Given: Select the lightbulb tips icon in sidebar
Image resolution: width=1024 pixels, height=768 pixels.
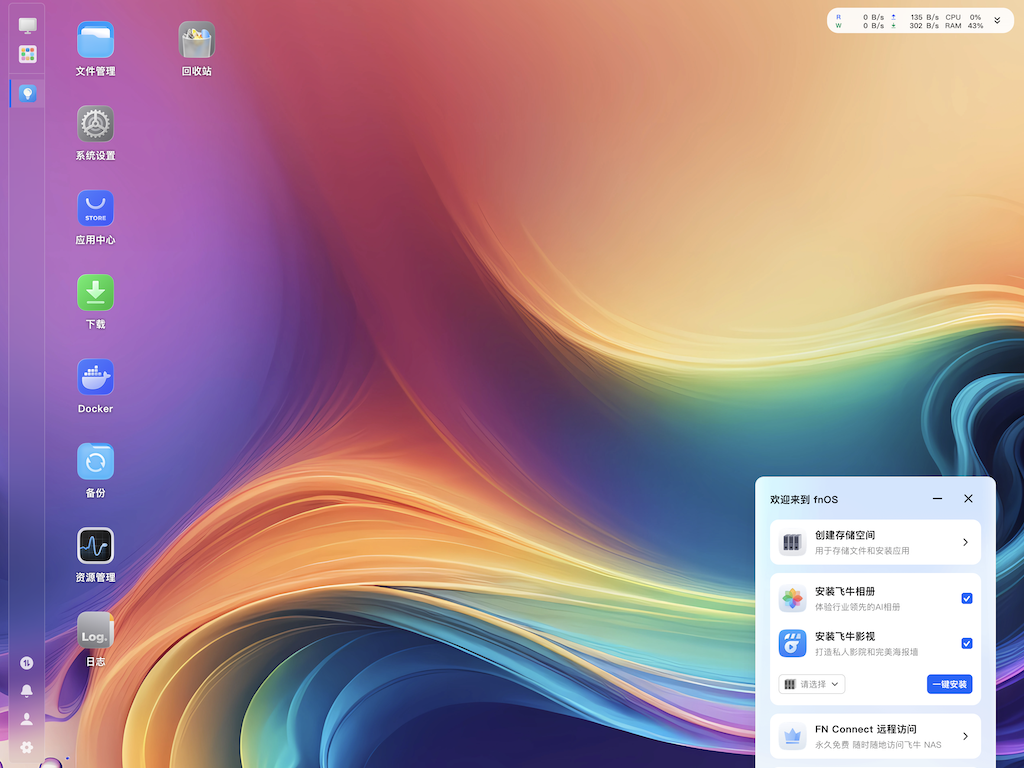Looking at the screenshot, I should pyautogui.click(x=27, y=93).
